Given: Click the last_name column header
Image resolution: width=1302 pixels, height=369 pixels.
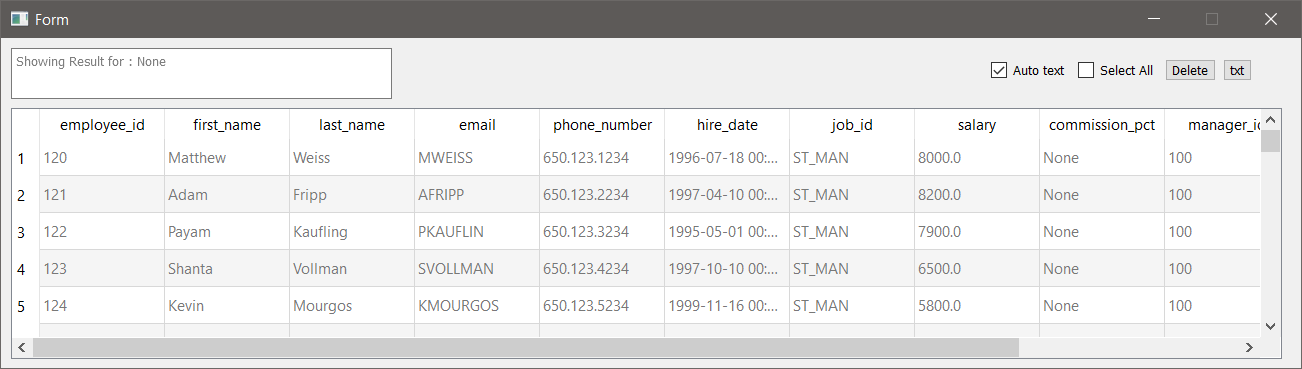Looking at the screenshot, I should (x=352, y=125).
